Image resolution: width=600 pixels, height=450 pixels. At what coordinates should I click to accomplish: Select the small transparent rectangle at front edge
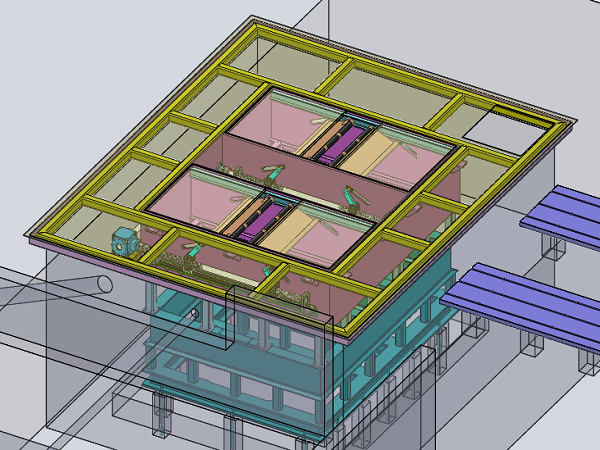click(x=232, y=318)
